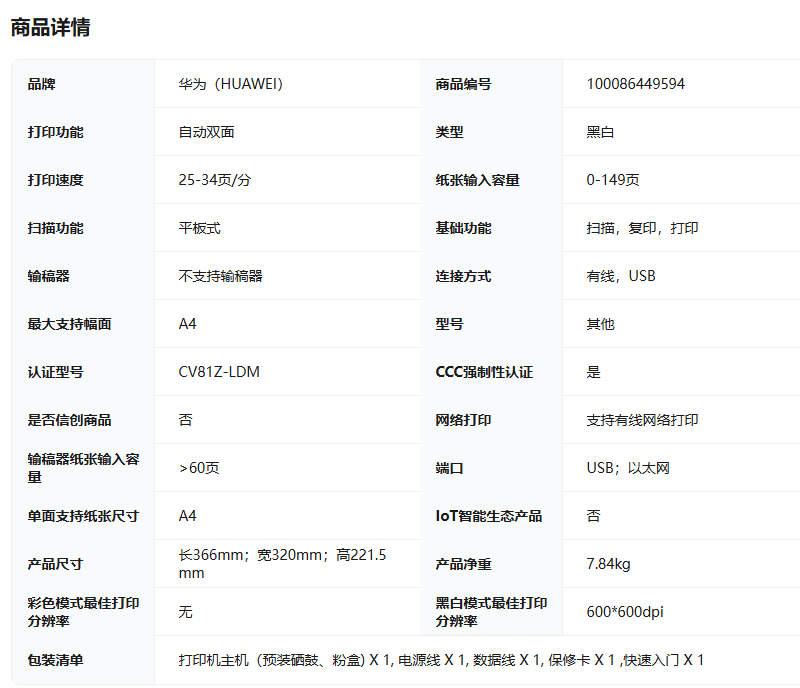
Task: Click the 认证型号 label
Action: (x=55, y=372)
